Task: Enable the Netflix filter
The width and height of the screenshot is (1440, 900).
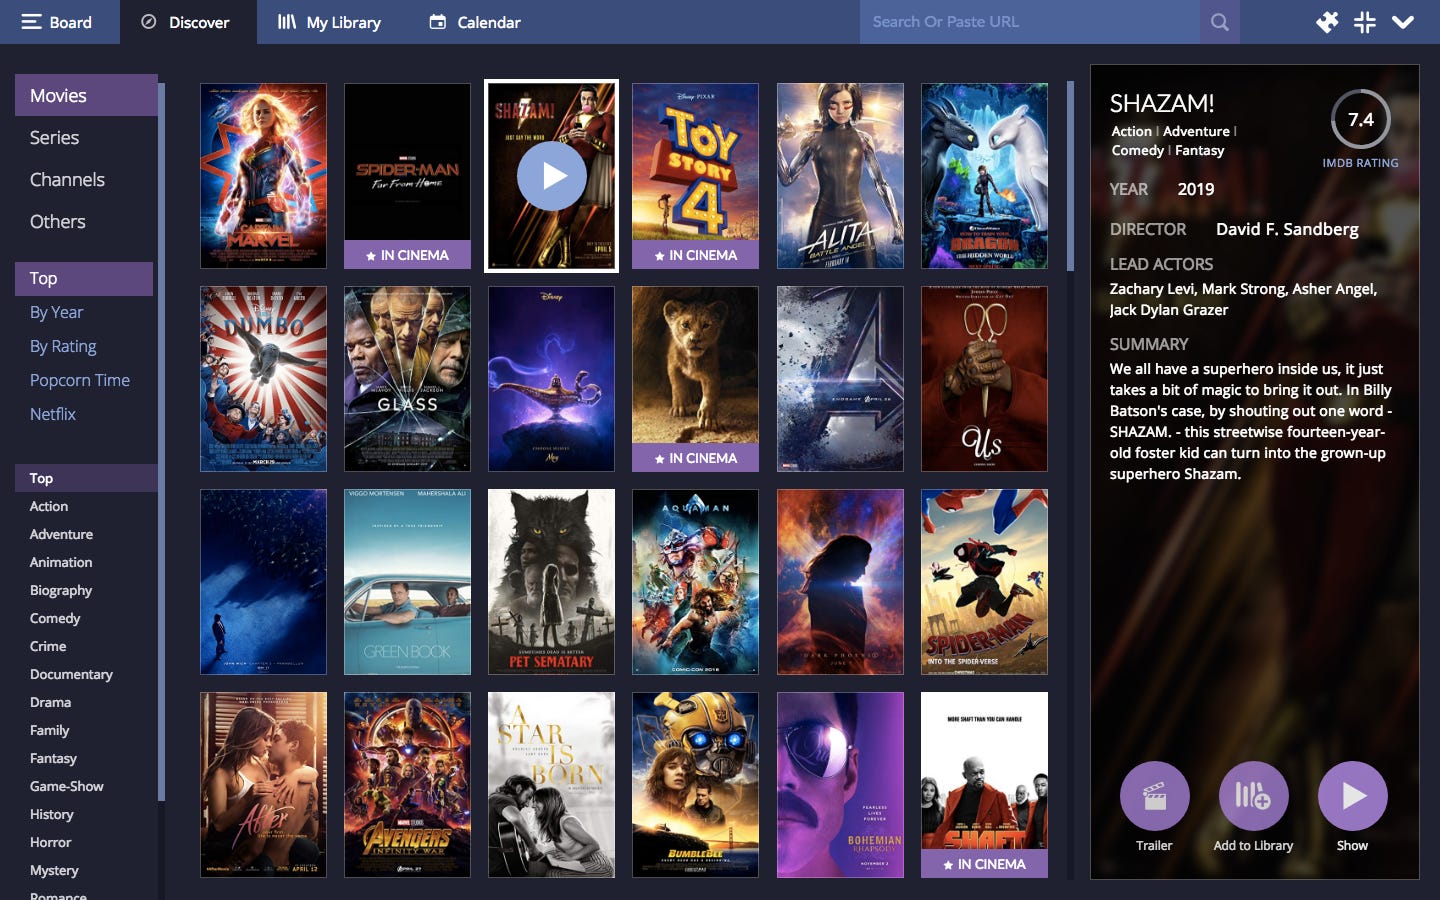Action: (52, 413)
